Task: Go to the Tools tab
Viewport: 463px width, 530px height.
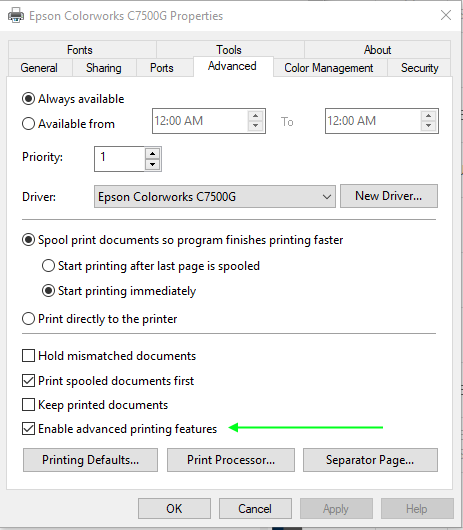Action: pos(229,50)
